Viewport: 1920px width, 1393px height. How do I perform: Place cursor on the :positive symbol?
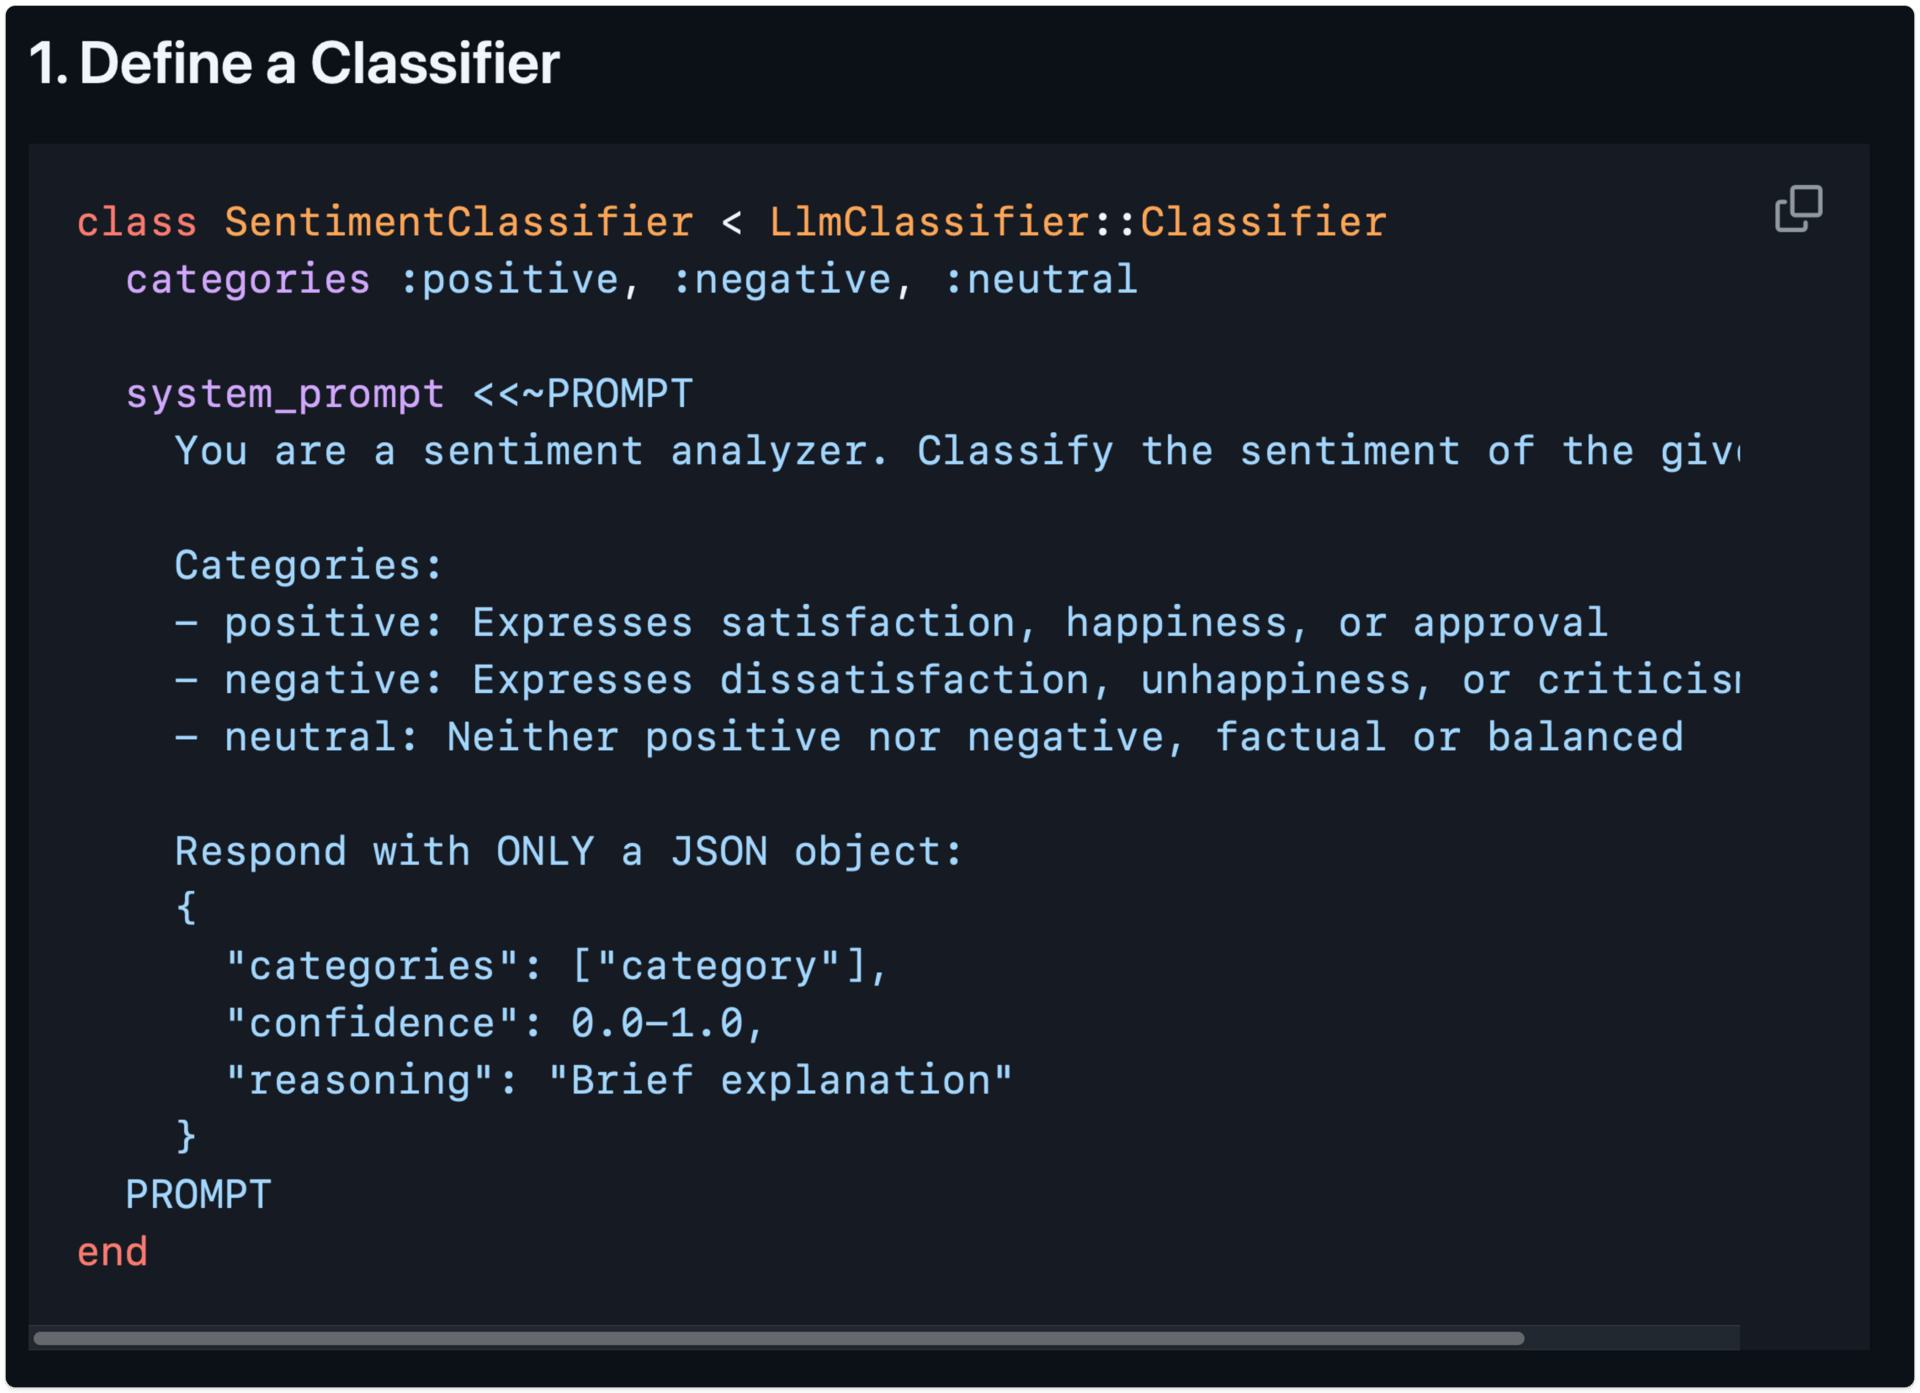(x=508, y=280)
